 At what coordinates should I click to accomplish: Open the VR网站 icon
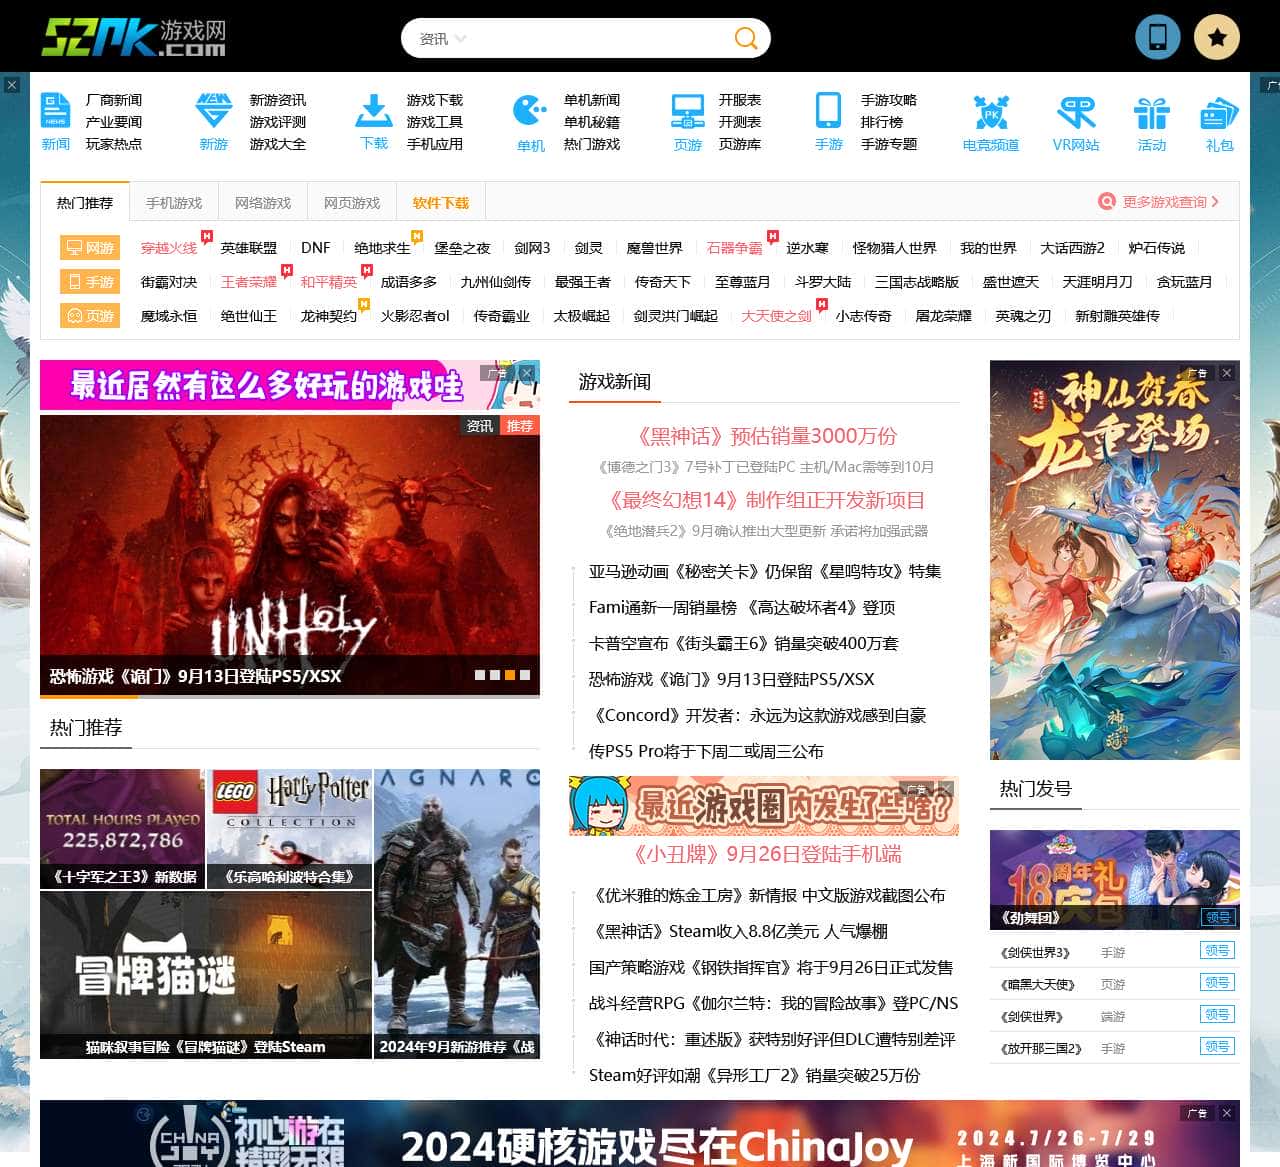[1076, 122]
